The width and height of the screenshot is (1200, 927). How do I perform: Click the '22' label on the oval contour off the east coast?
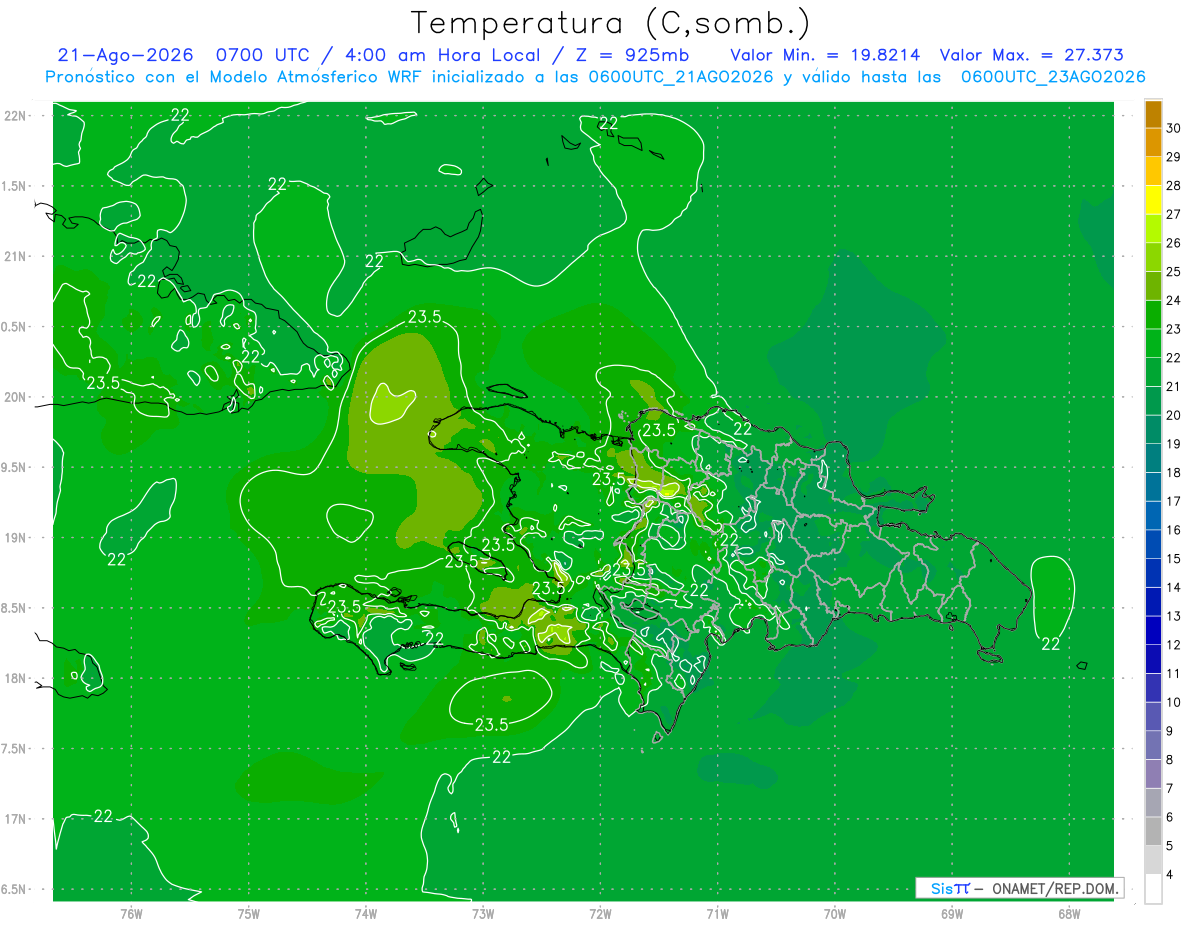click(x=1050, y=643)
